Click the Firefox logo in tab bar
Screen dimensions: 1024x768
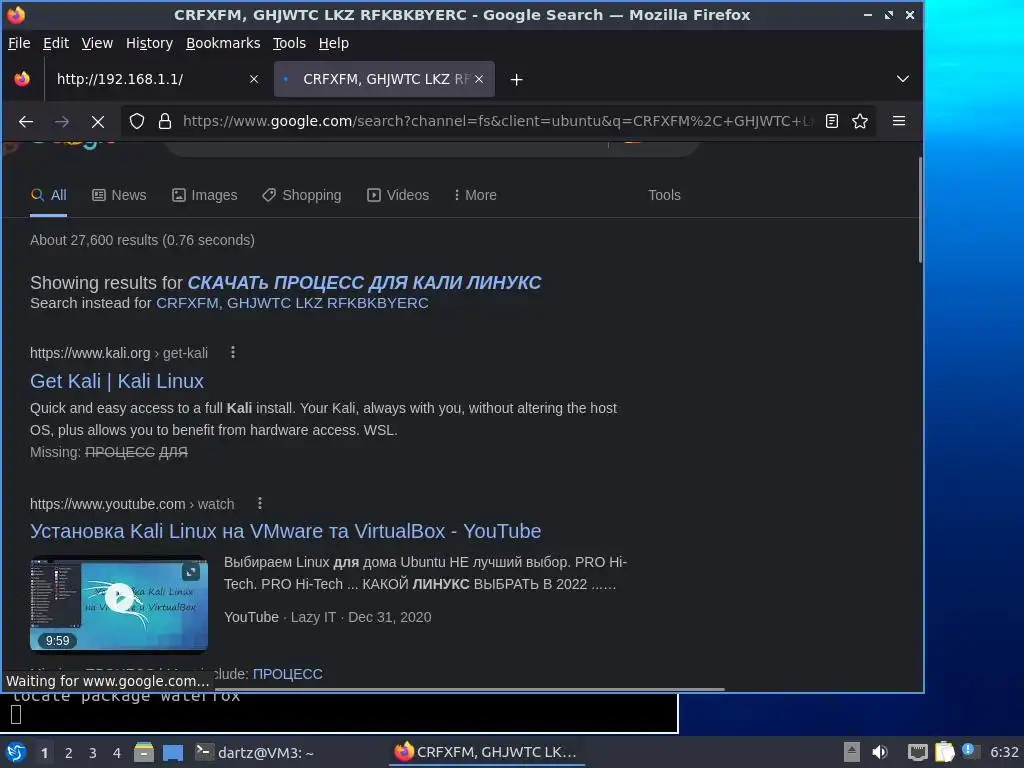(22, 79)
